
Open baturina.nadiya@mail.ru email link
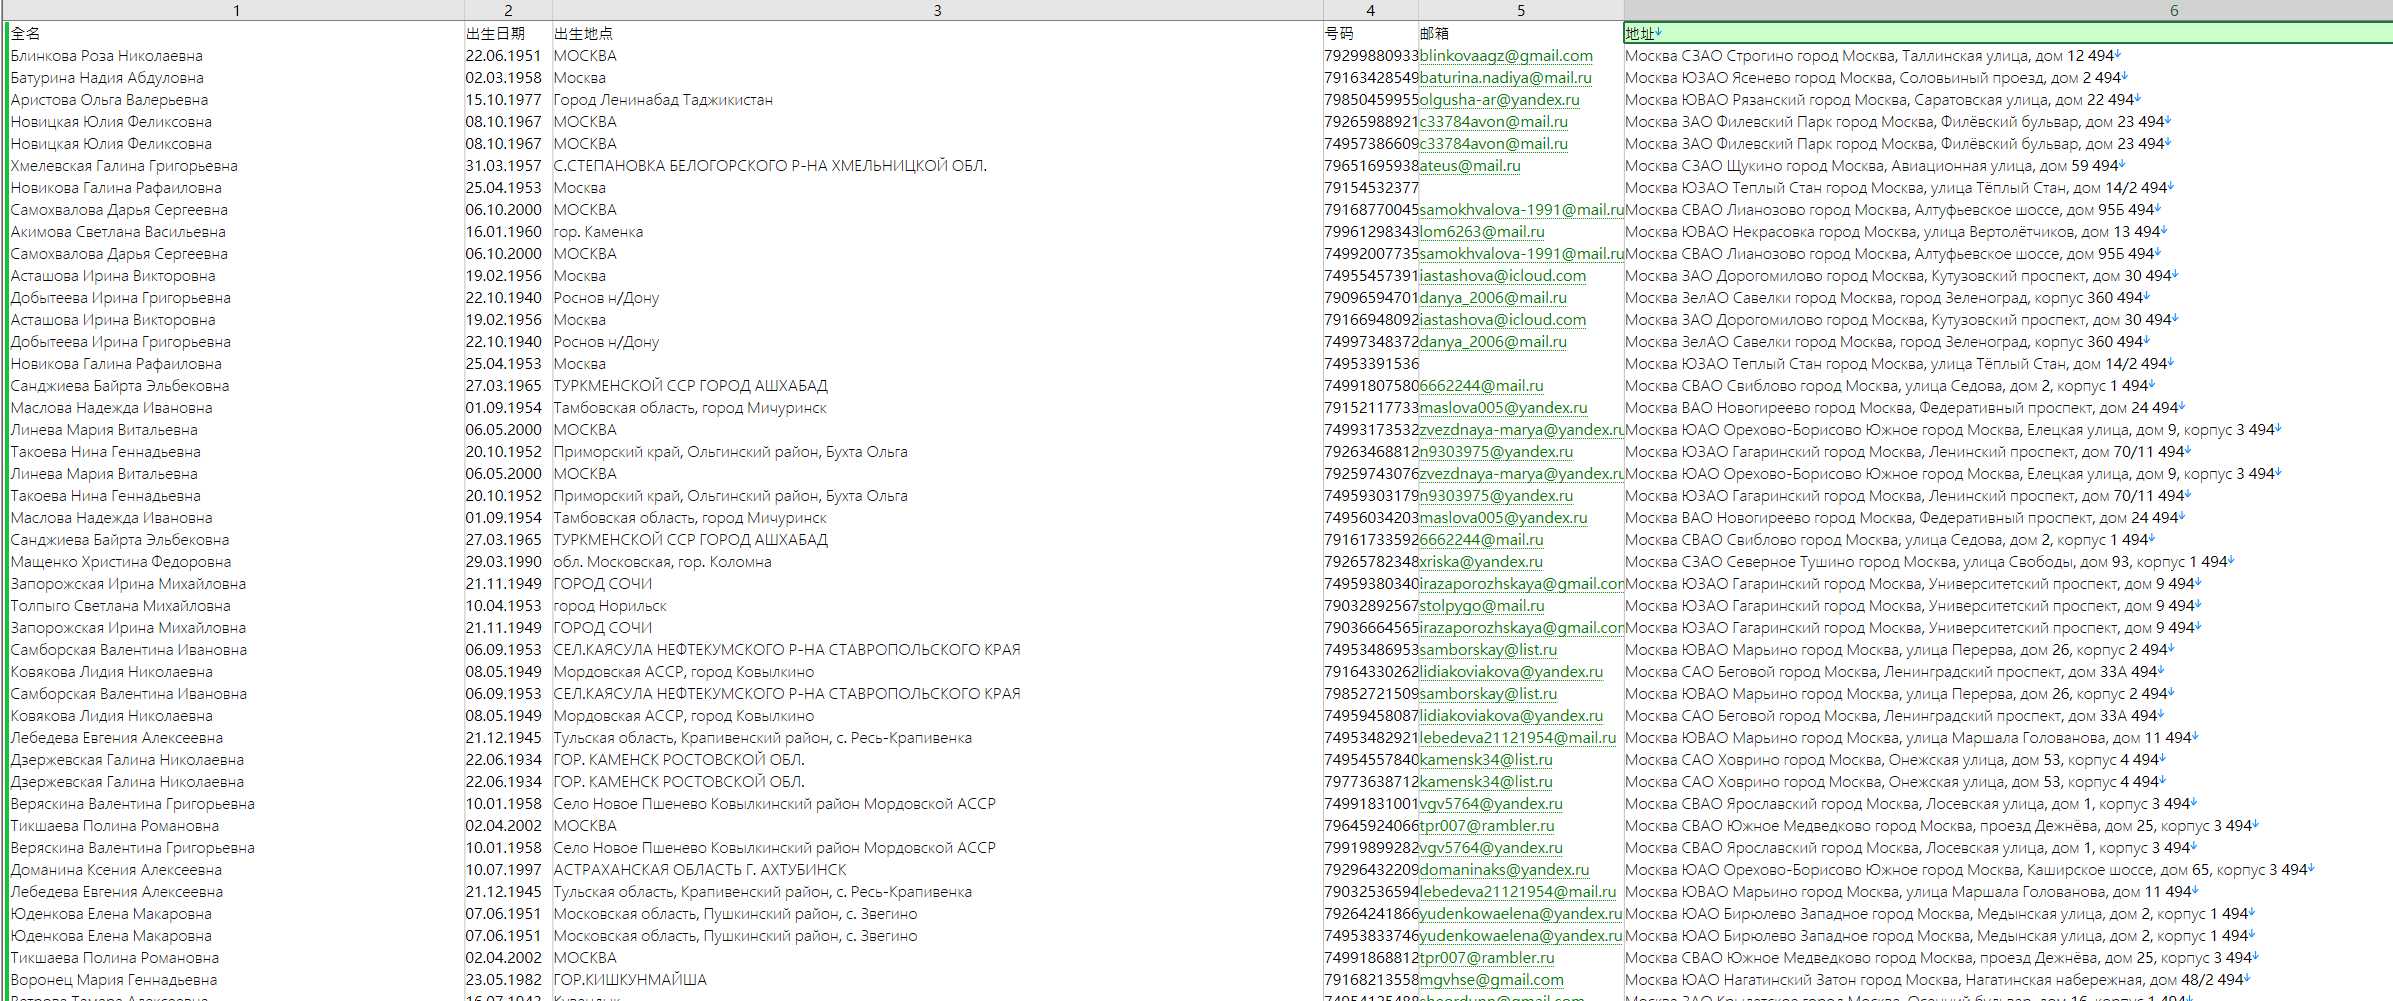point(1505,78)
